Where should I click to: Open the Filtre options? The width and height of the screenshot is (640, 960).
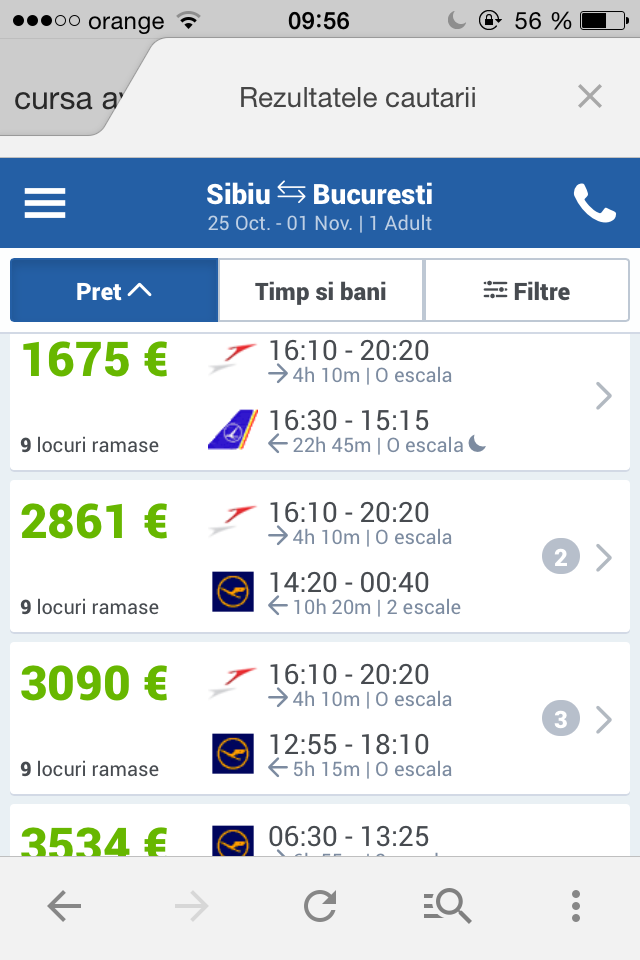pyautogui.click(x=526, y=291)
